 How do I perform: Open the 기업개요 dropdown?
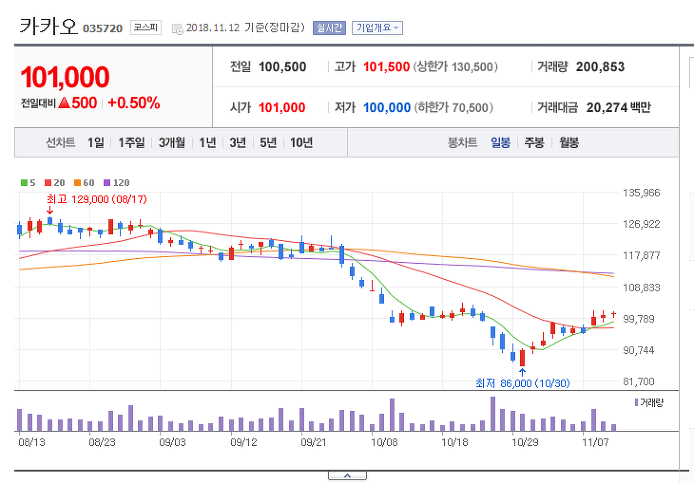tap(377, 28)
